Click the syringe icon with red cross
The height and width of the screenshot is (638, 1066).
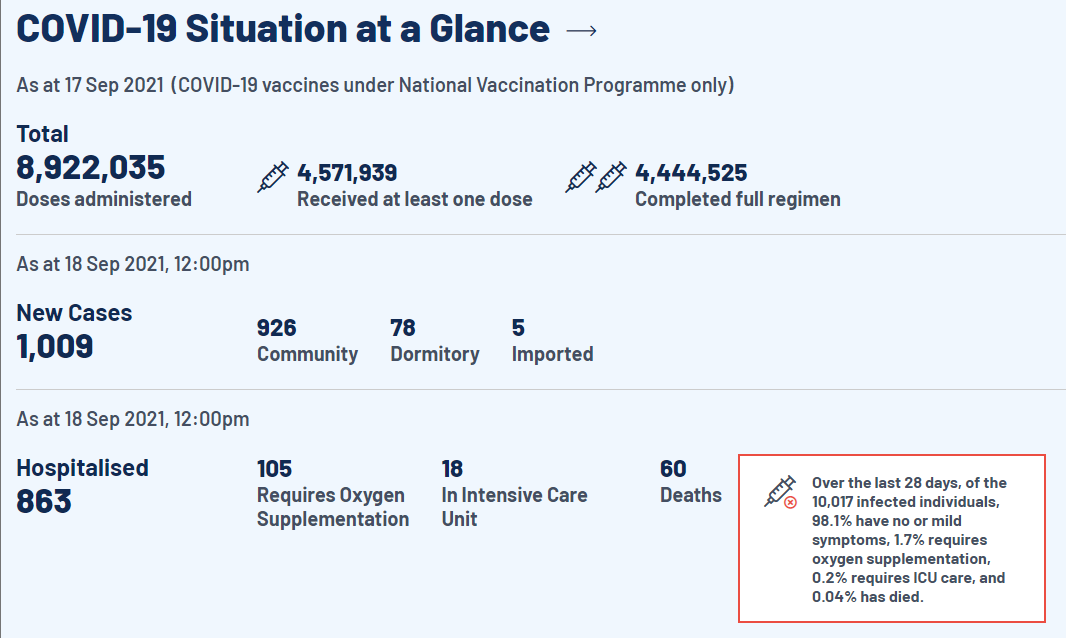point(781,491)
